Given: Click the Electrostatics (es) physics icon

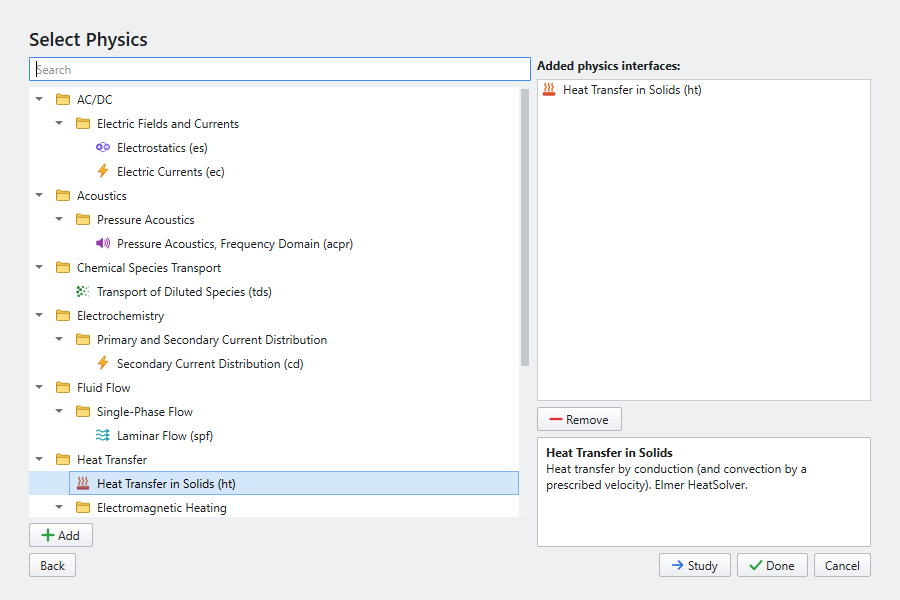Looking at the screenshot, I should tap(103, 148).
